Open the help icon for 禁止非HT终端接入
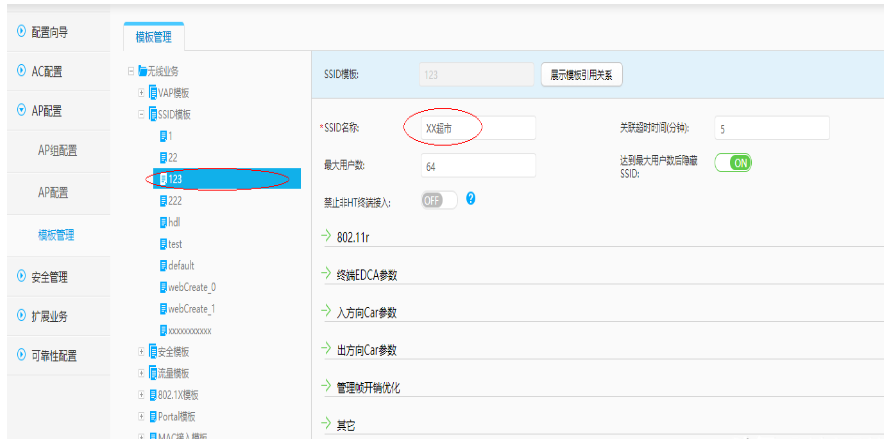Viewport: 884px width, 439px height. 471,198
